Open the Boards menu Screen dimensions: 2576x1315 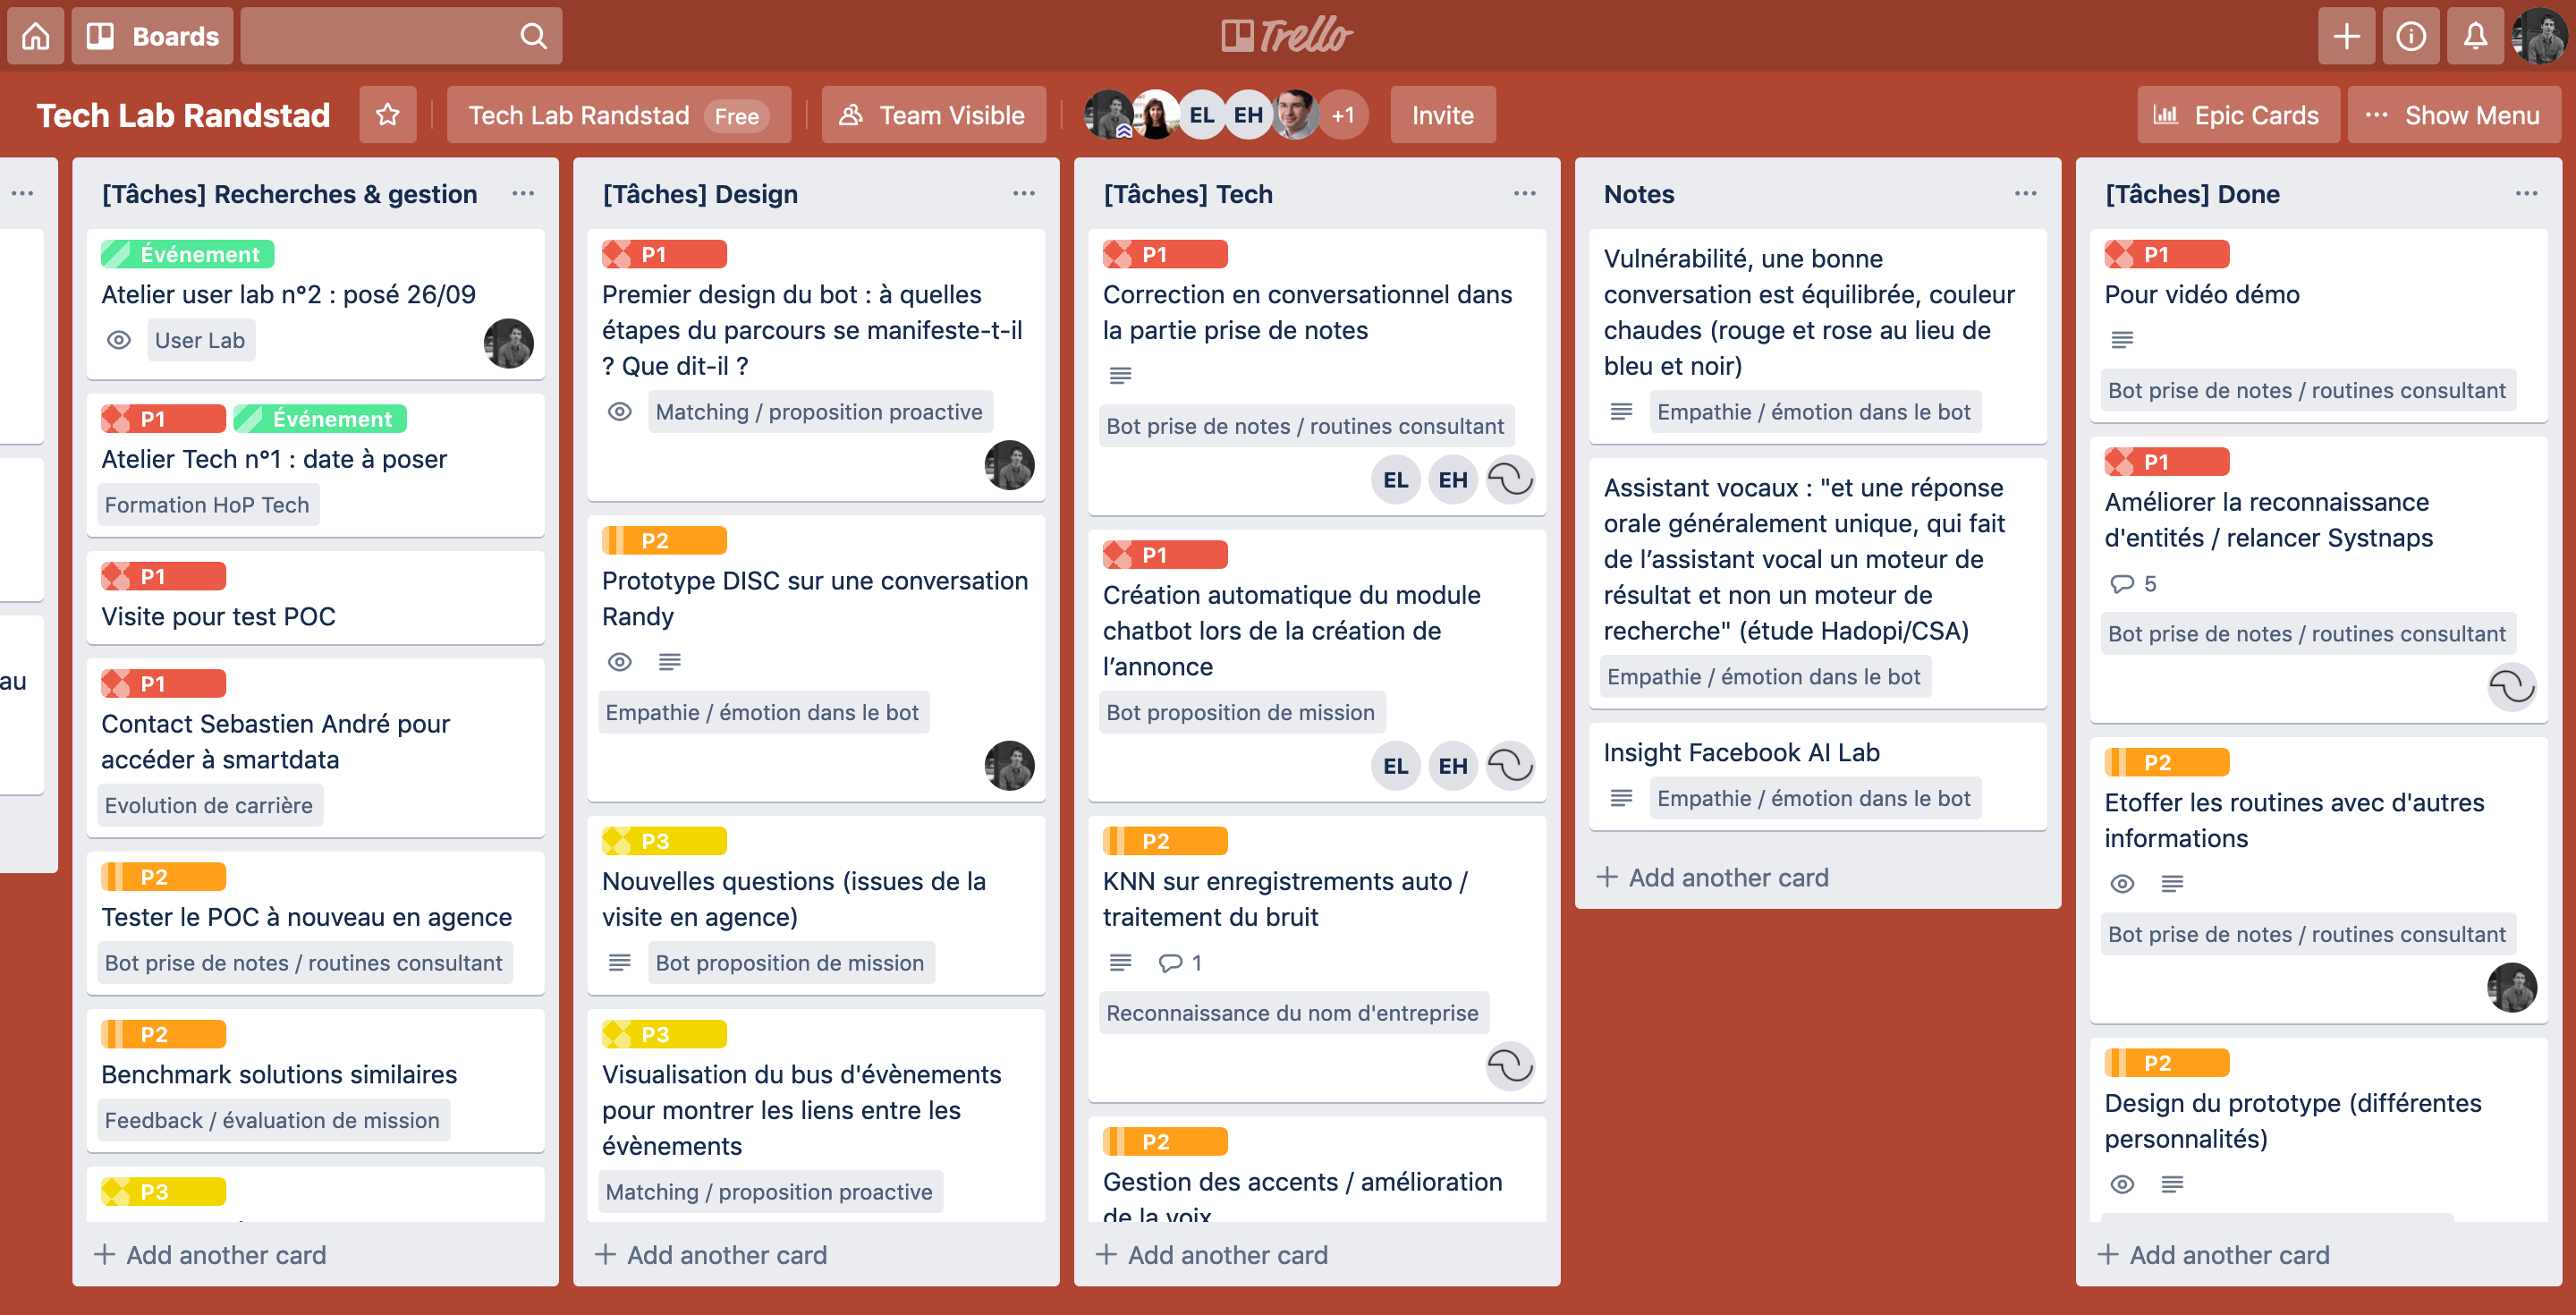click(x=152, y=36)
